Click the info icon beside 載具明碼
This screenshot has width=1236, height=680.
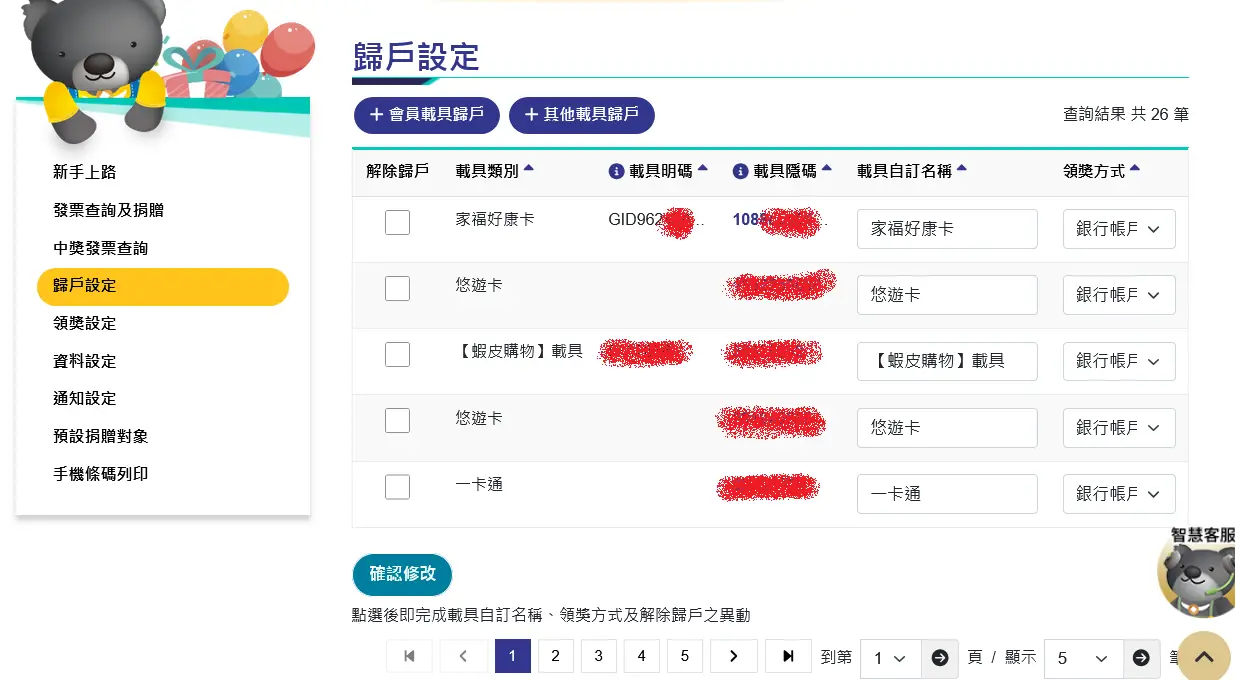pos(616,172)
